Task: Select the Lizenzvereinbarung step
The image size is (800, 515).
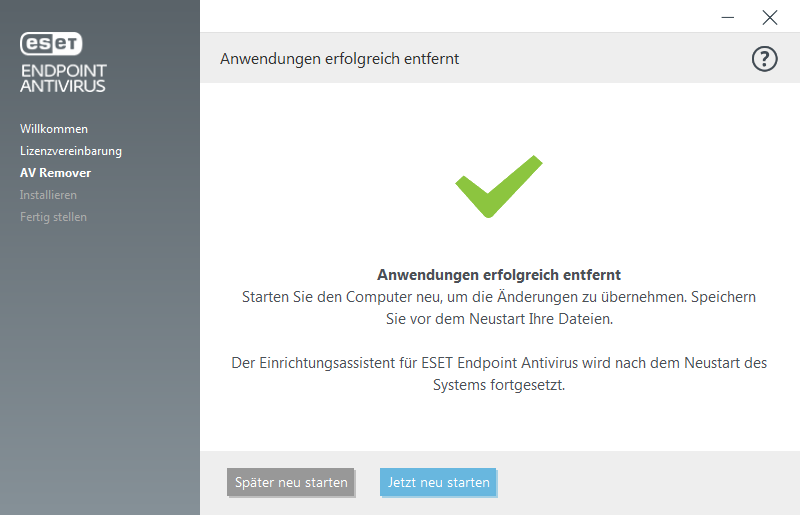Action: point(71,151)
